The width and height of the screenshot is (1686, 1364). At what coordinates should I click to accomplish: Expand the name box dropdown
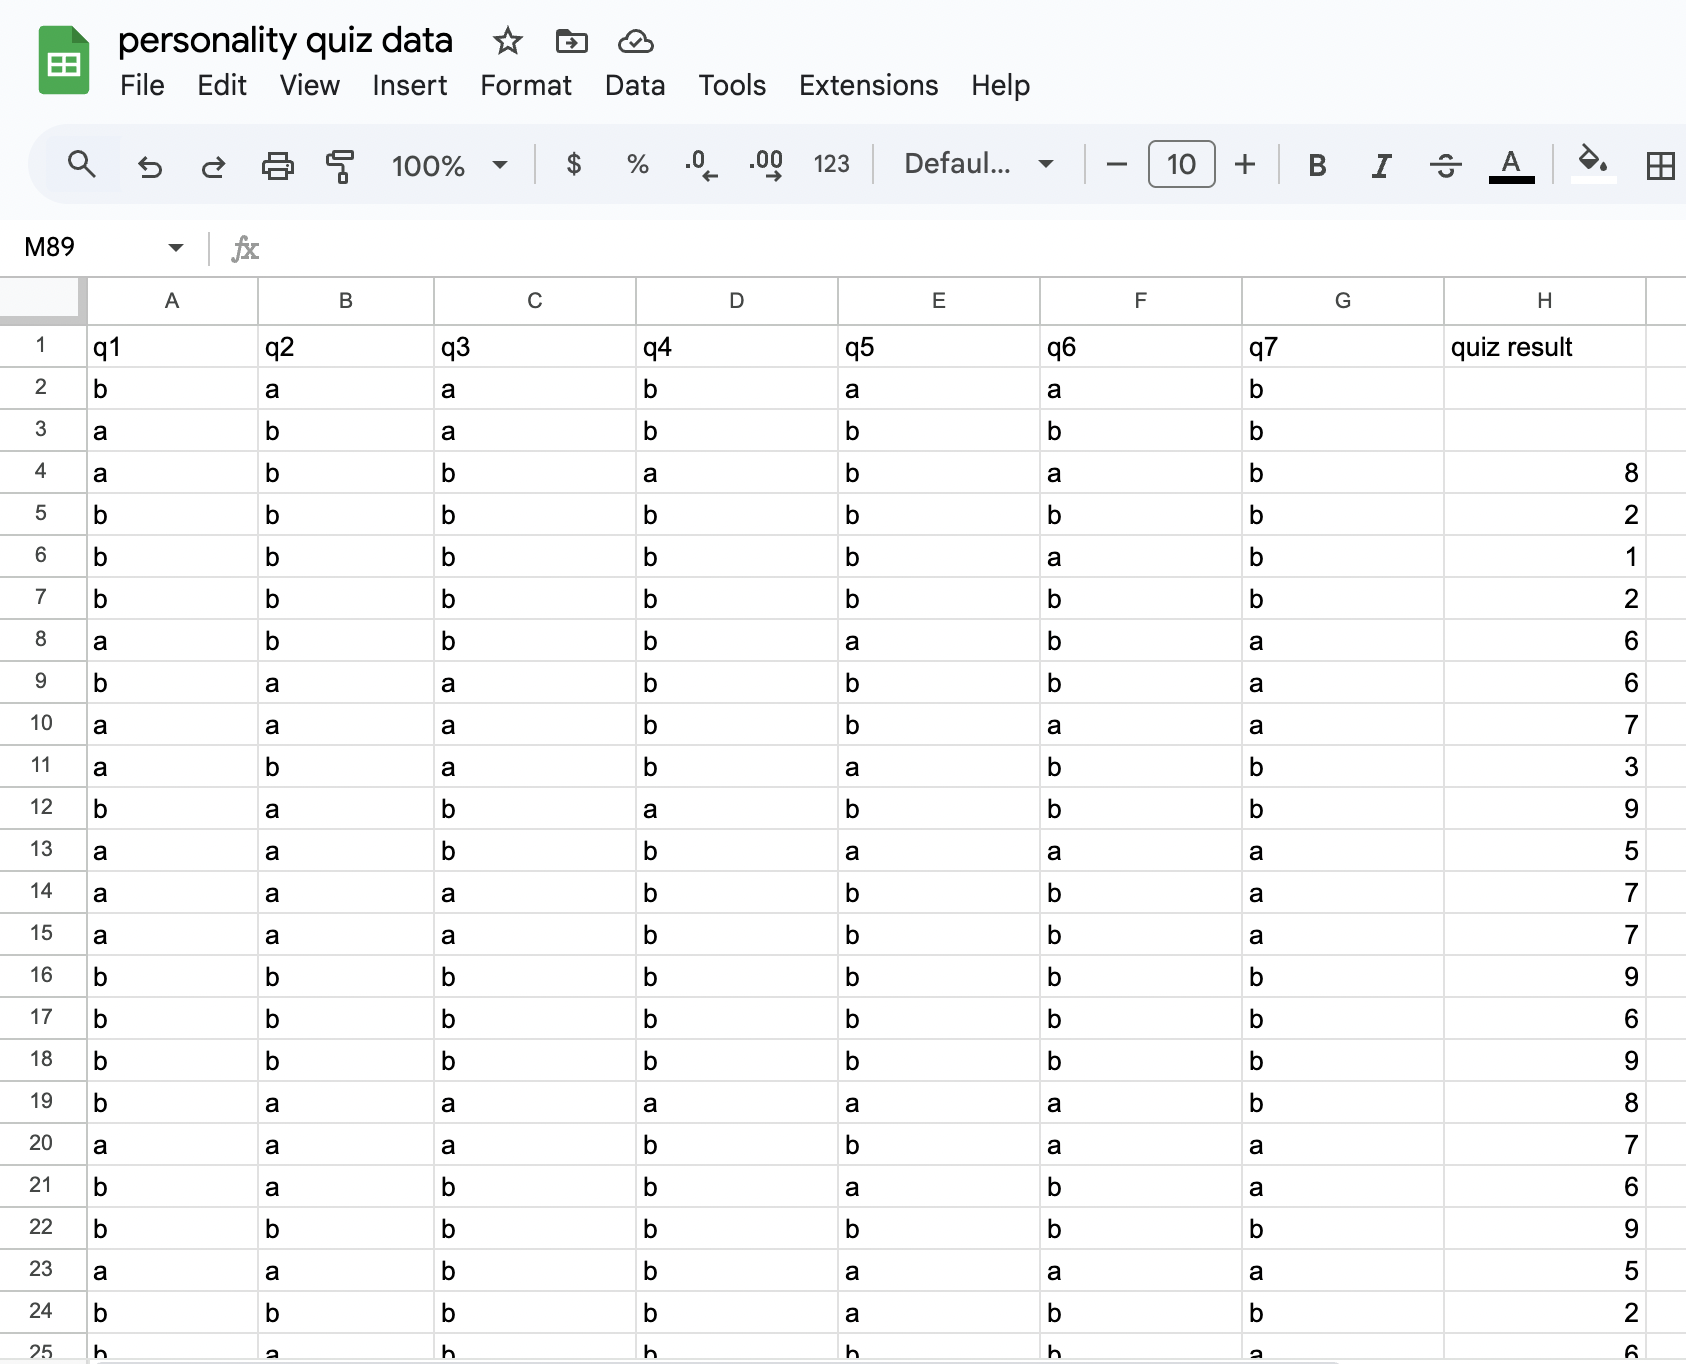coord(175,247)
